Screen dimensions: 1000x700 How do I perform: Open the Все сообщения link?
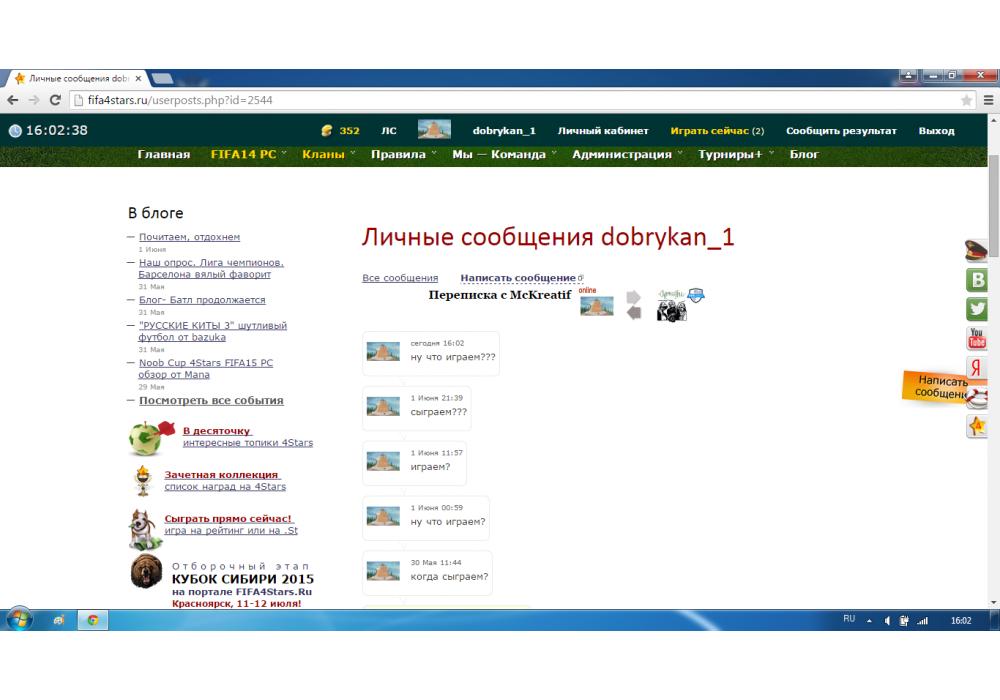point(400,278)
